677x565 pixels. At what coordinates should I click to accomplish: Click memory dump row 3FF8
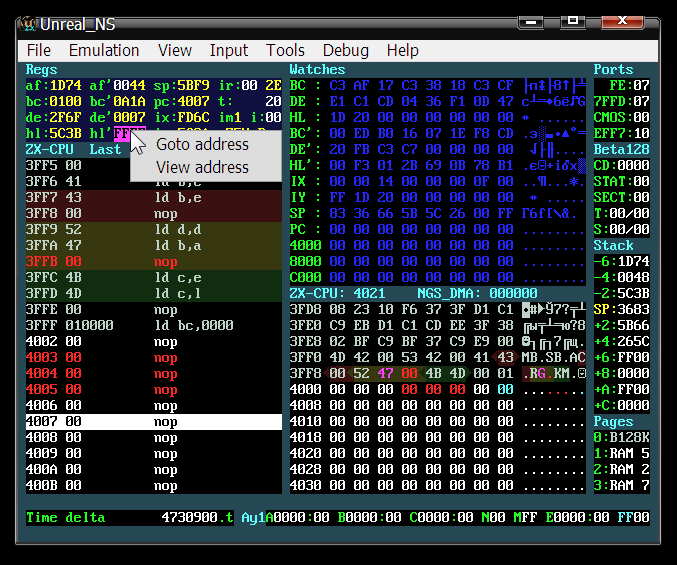coord(437,373)
